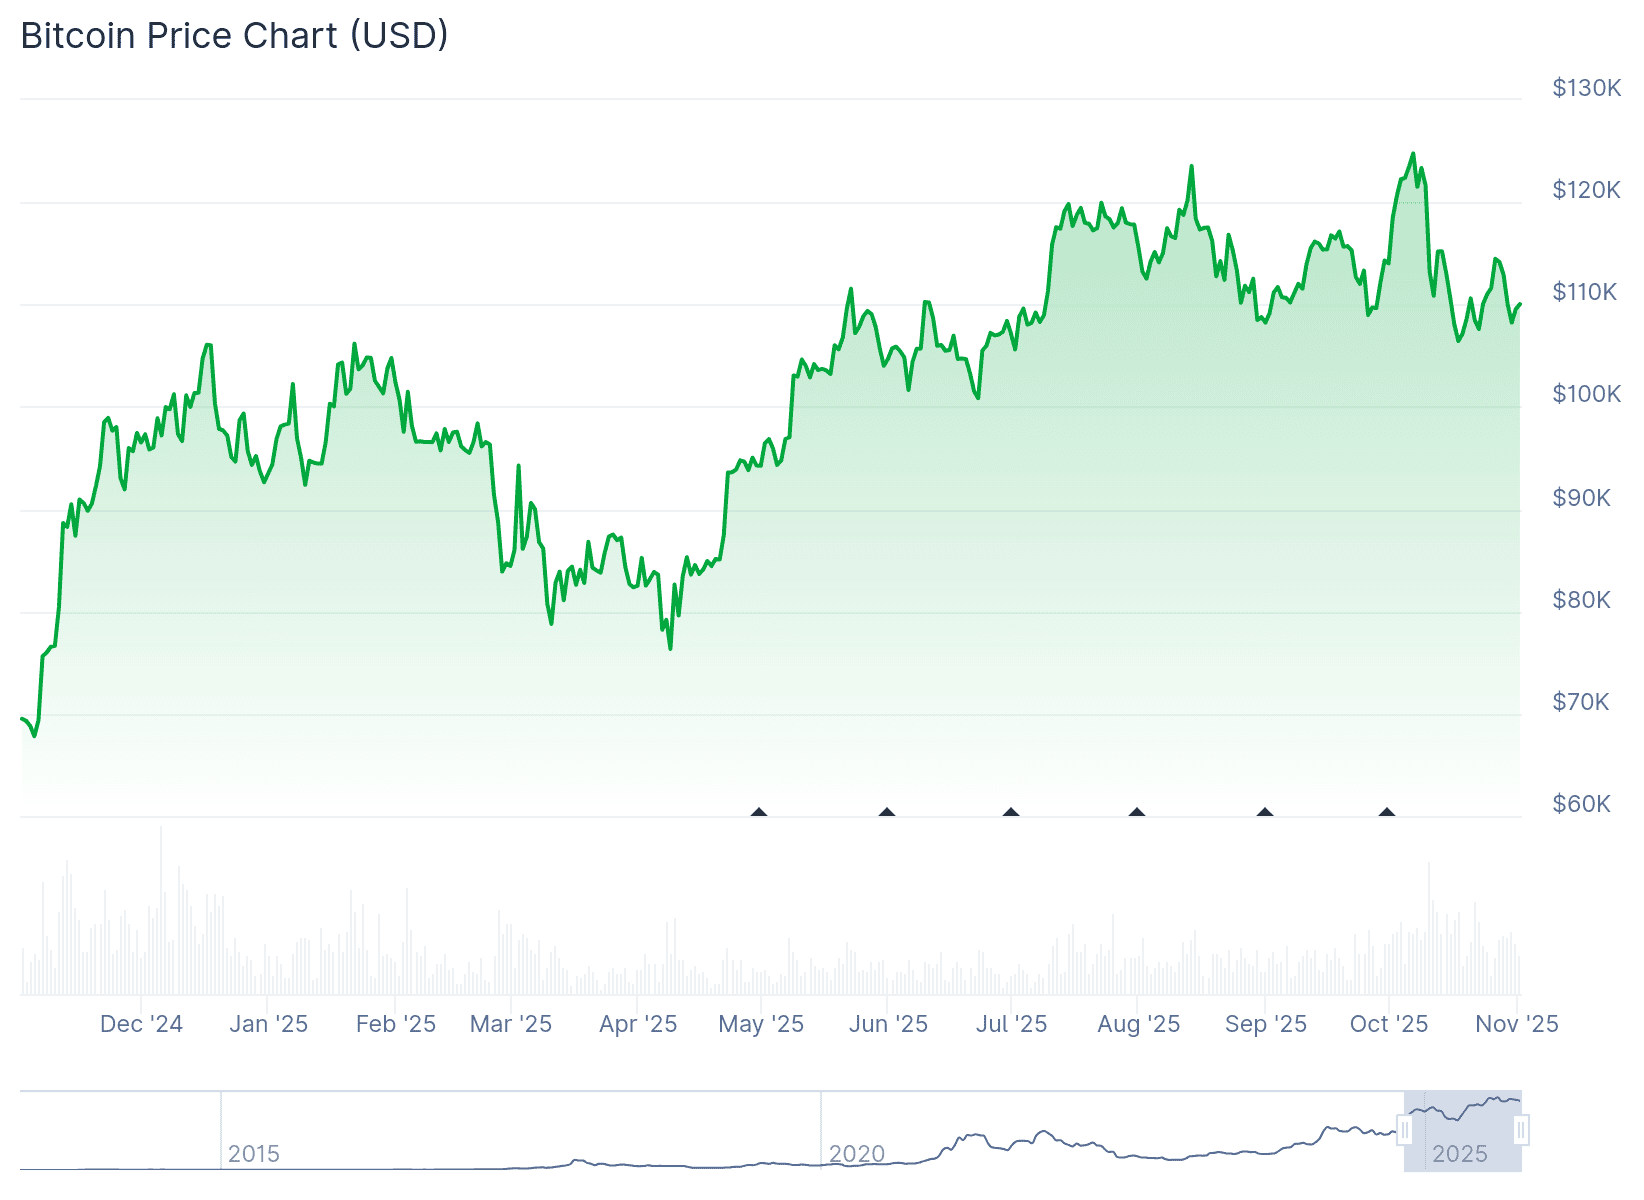Click the 2020 label in the navigator

click(857, 1154)
